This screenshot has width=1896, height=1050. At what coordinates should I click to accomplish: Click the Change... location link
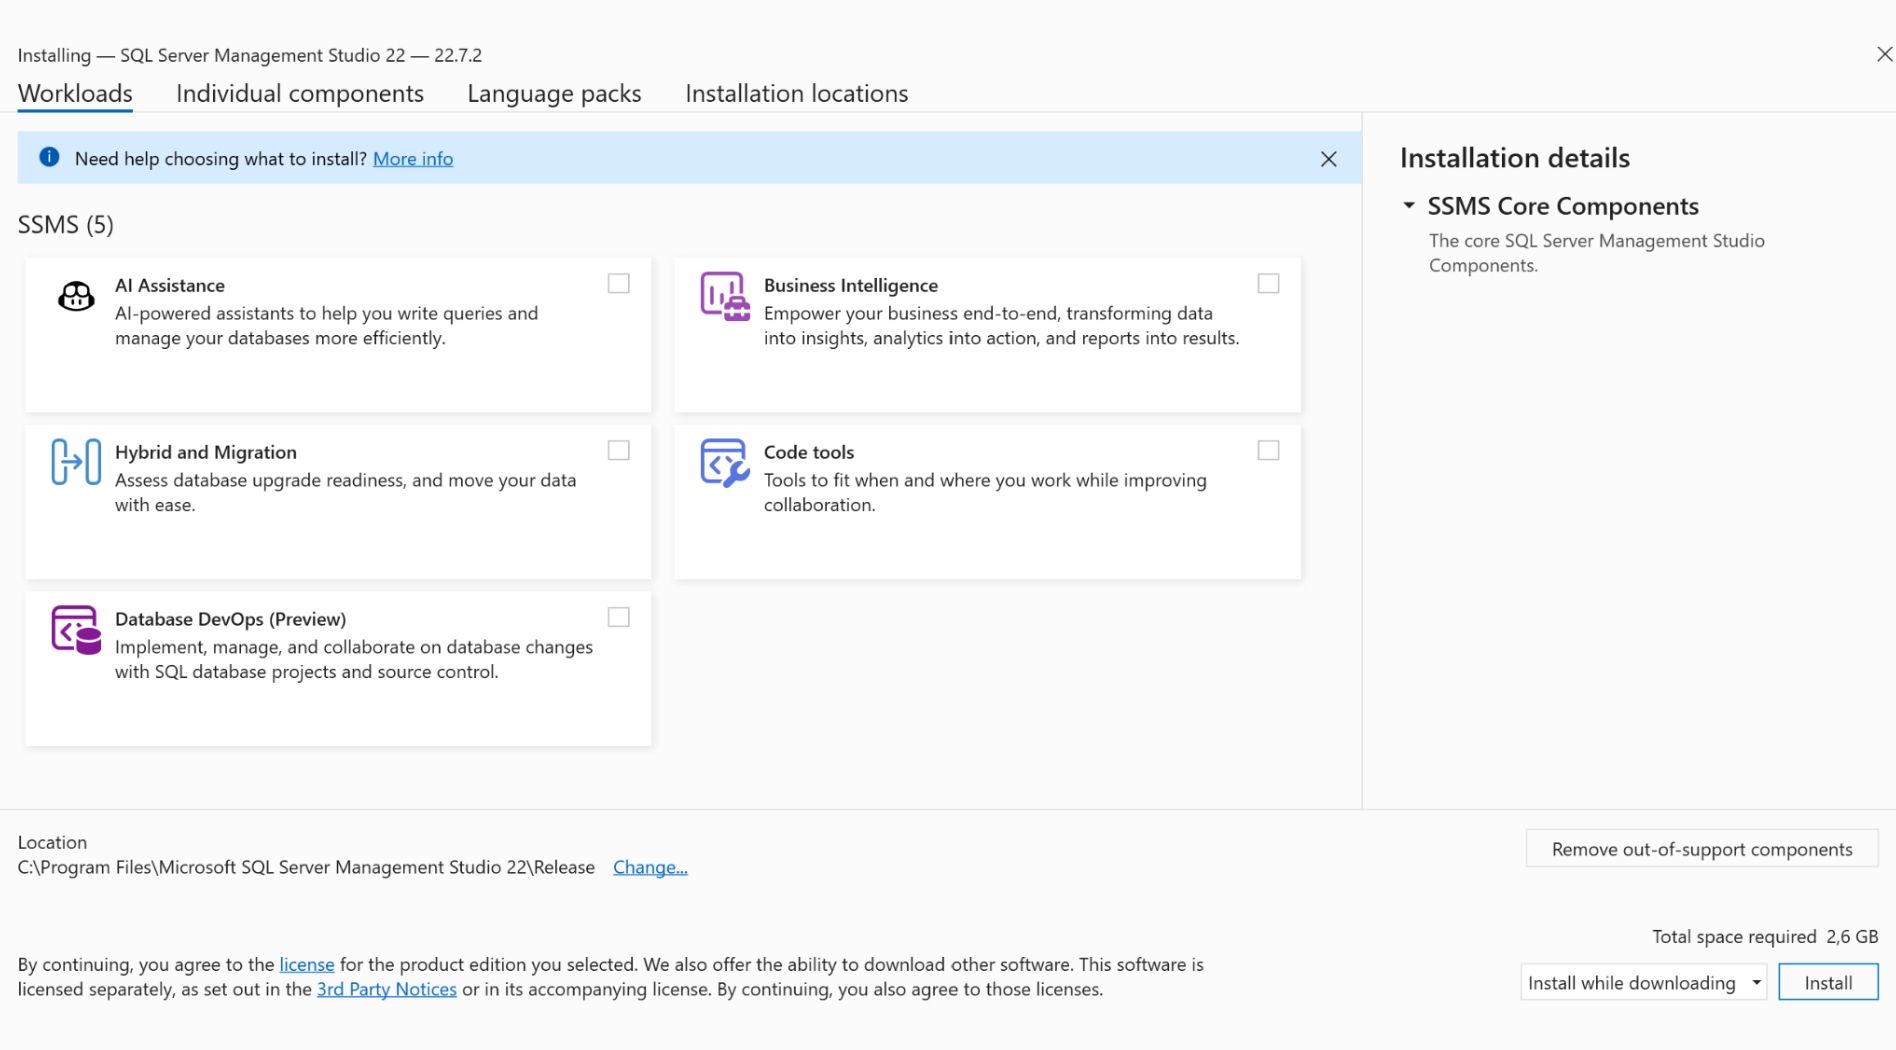[650, 867]
